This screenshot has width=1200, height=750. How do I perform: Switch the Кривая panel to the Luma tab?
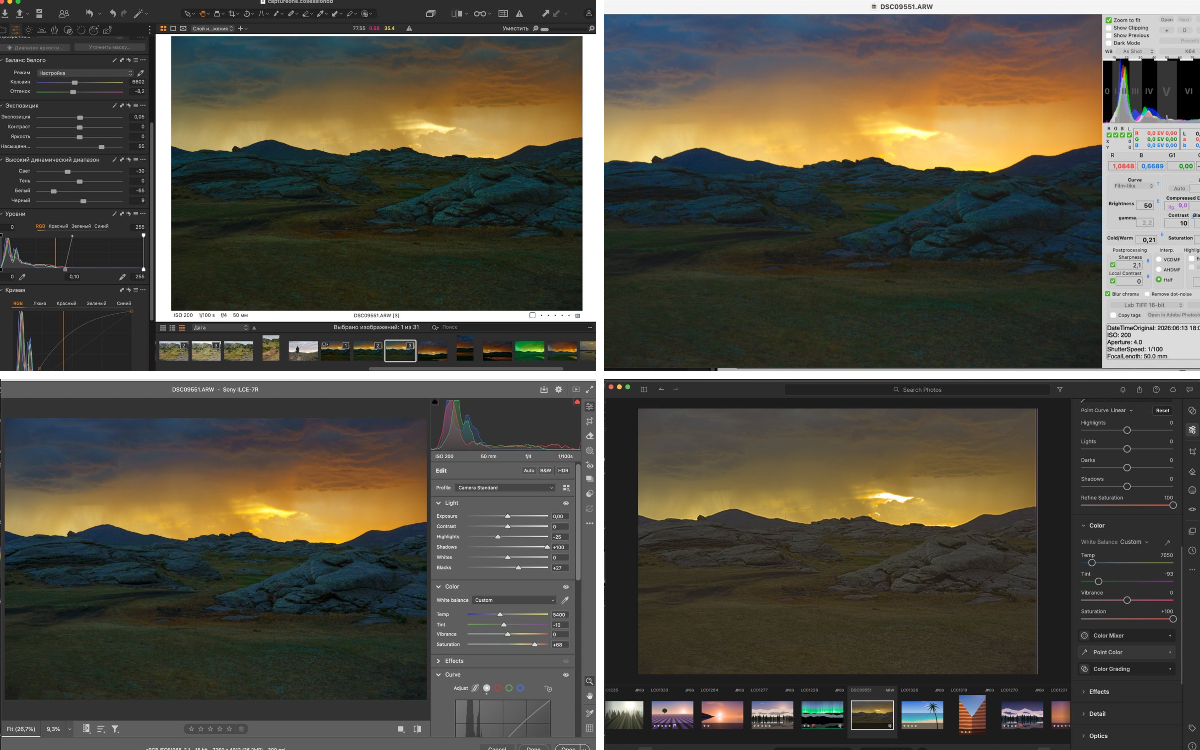pos(39,303)
